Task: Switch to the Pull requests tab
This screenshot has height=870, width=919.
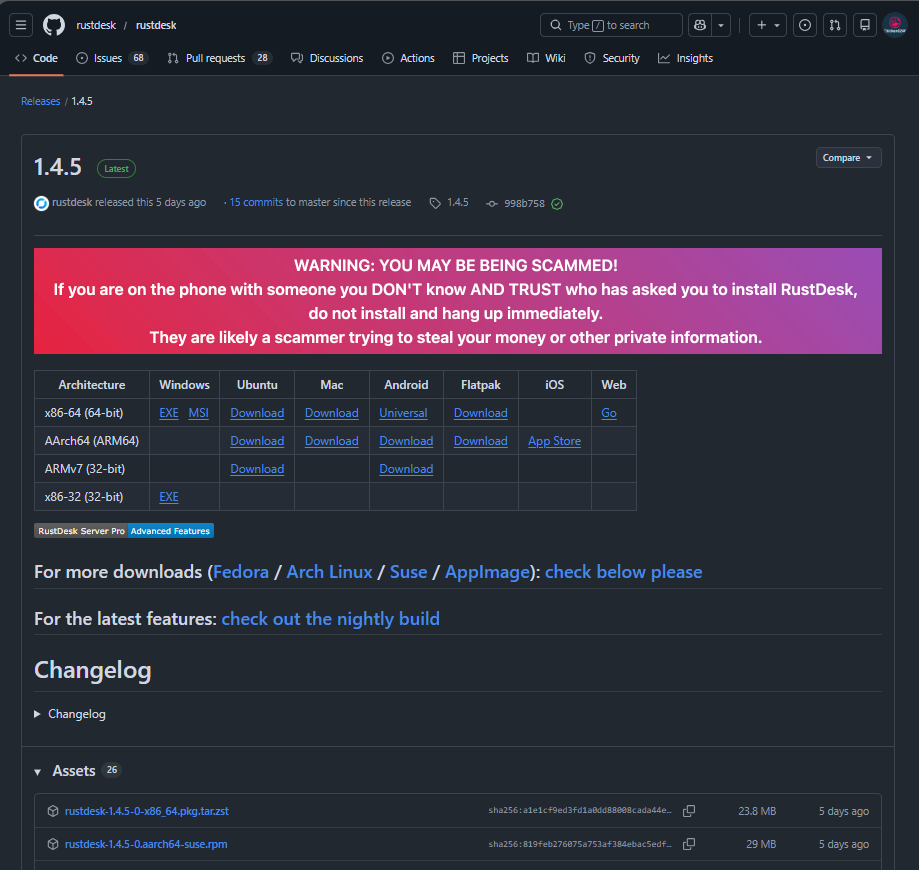Action: [x=220, y=58]
